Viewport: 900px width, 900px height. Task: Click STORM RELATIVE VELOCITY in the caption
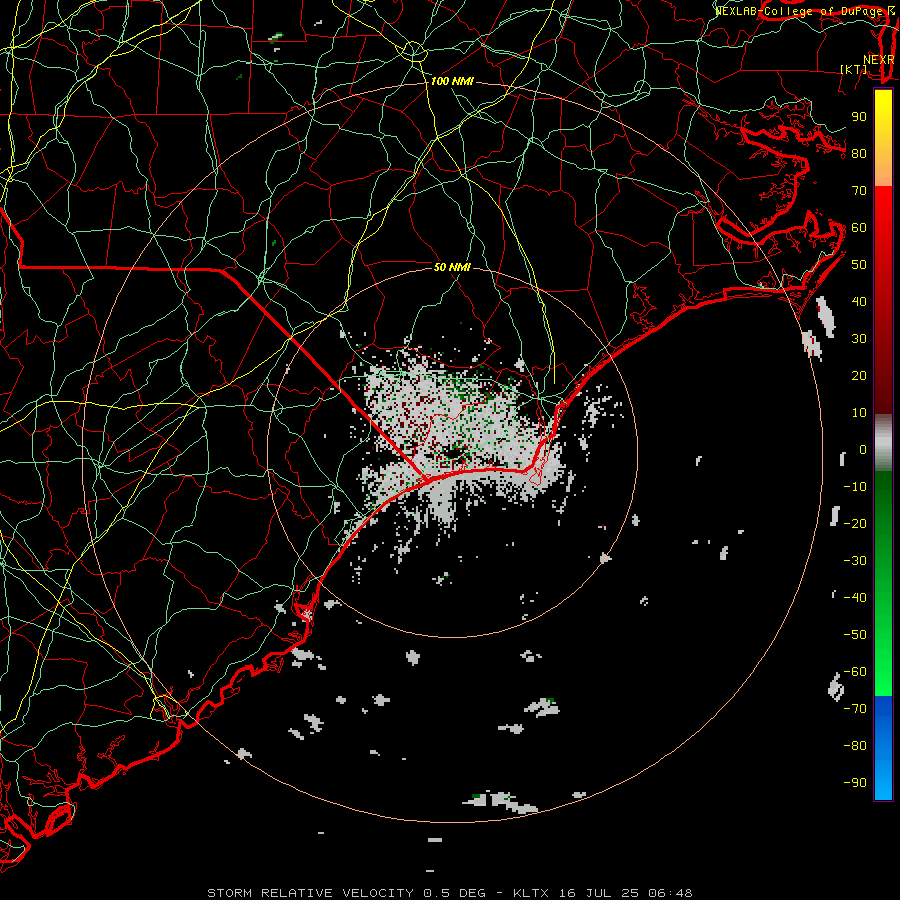pos(310,893)
